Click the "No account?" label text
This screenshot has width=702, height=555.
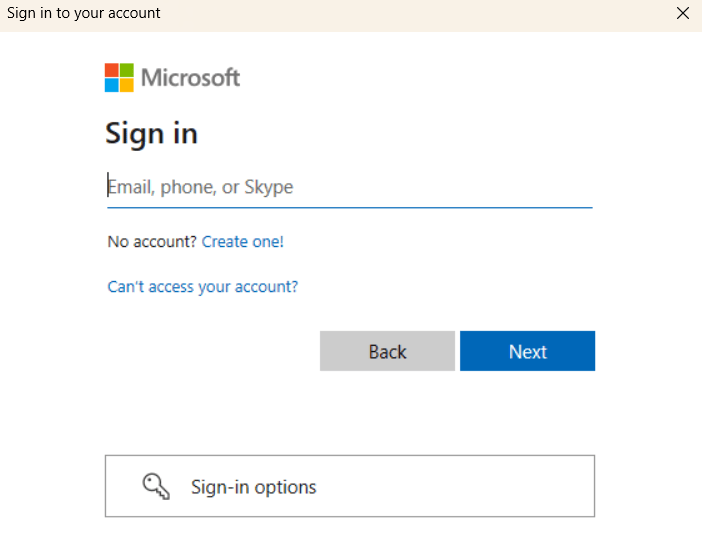click(152, 241)
